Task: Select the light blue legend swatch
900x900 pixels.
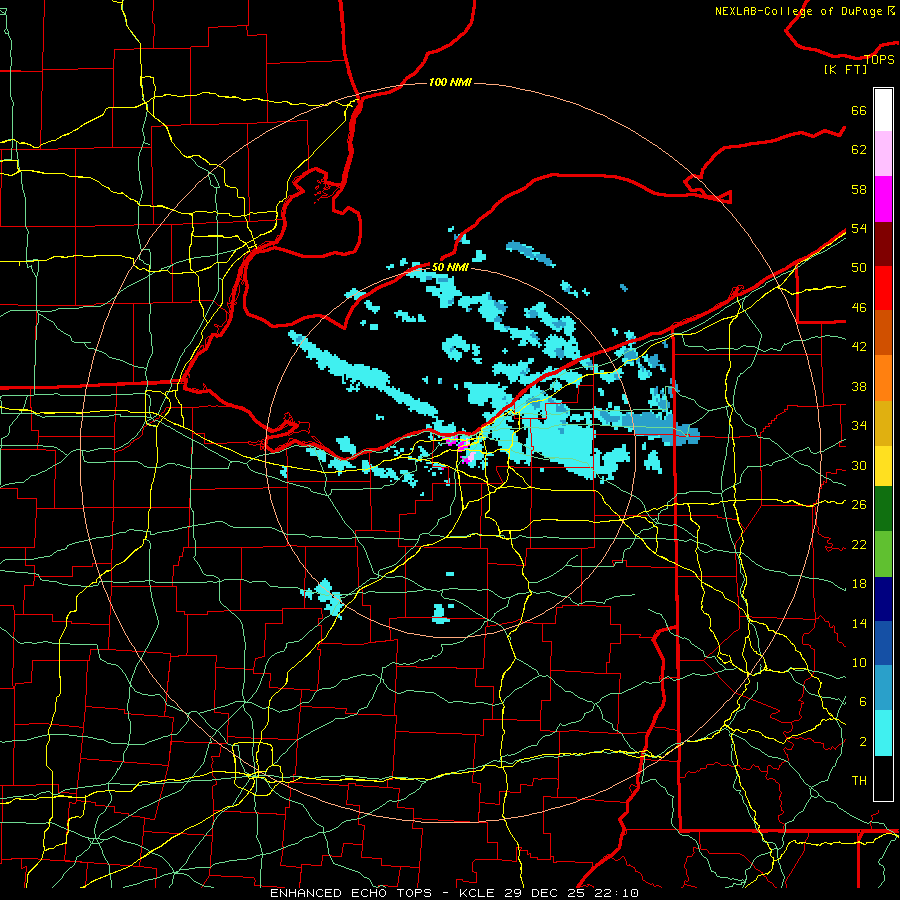Action: pos(883,688)
